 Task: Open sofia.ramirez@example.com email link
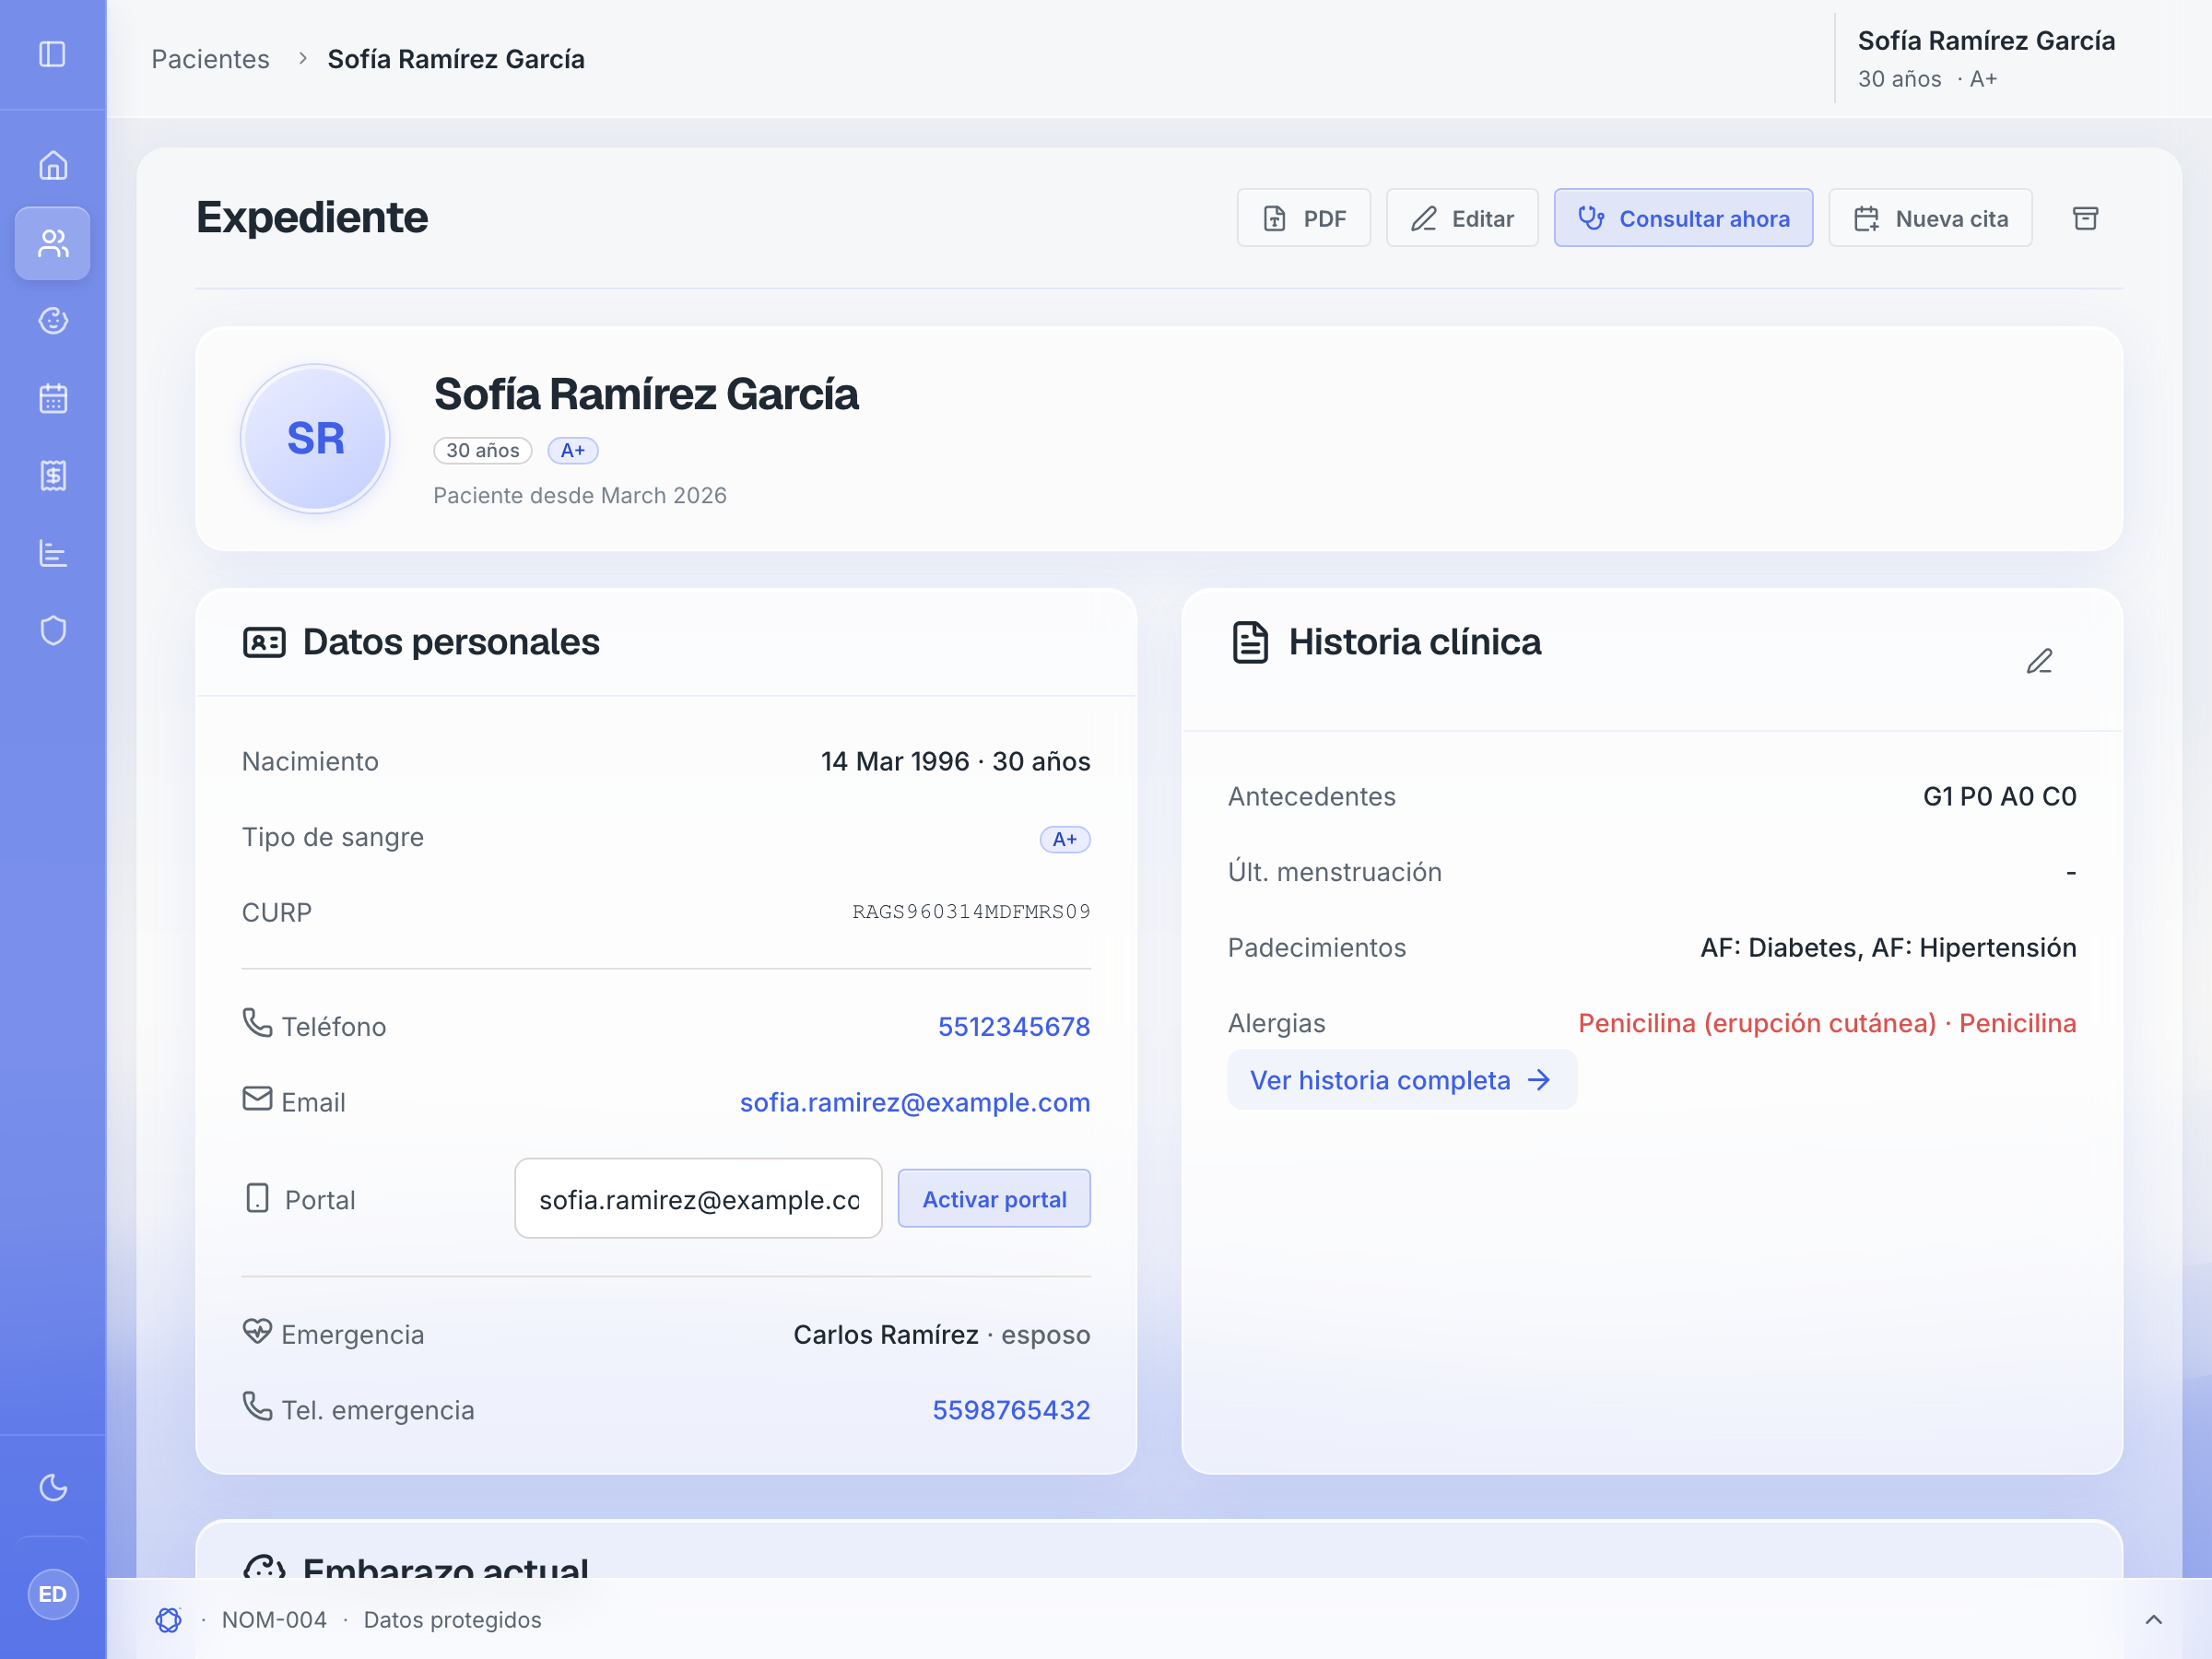pos(915,1103)
